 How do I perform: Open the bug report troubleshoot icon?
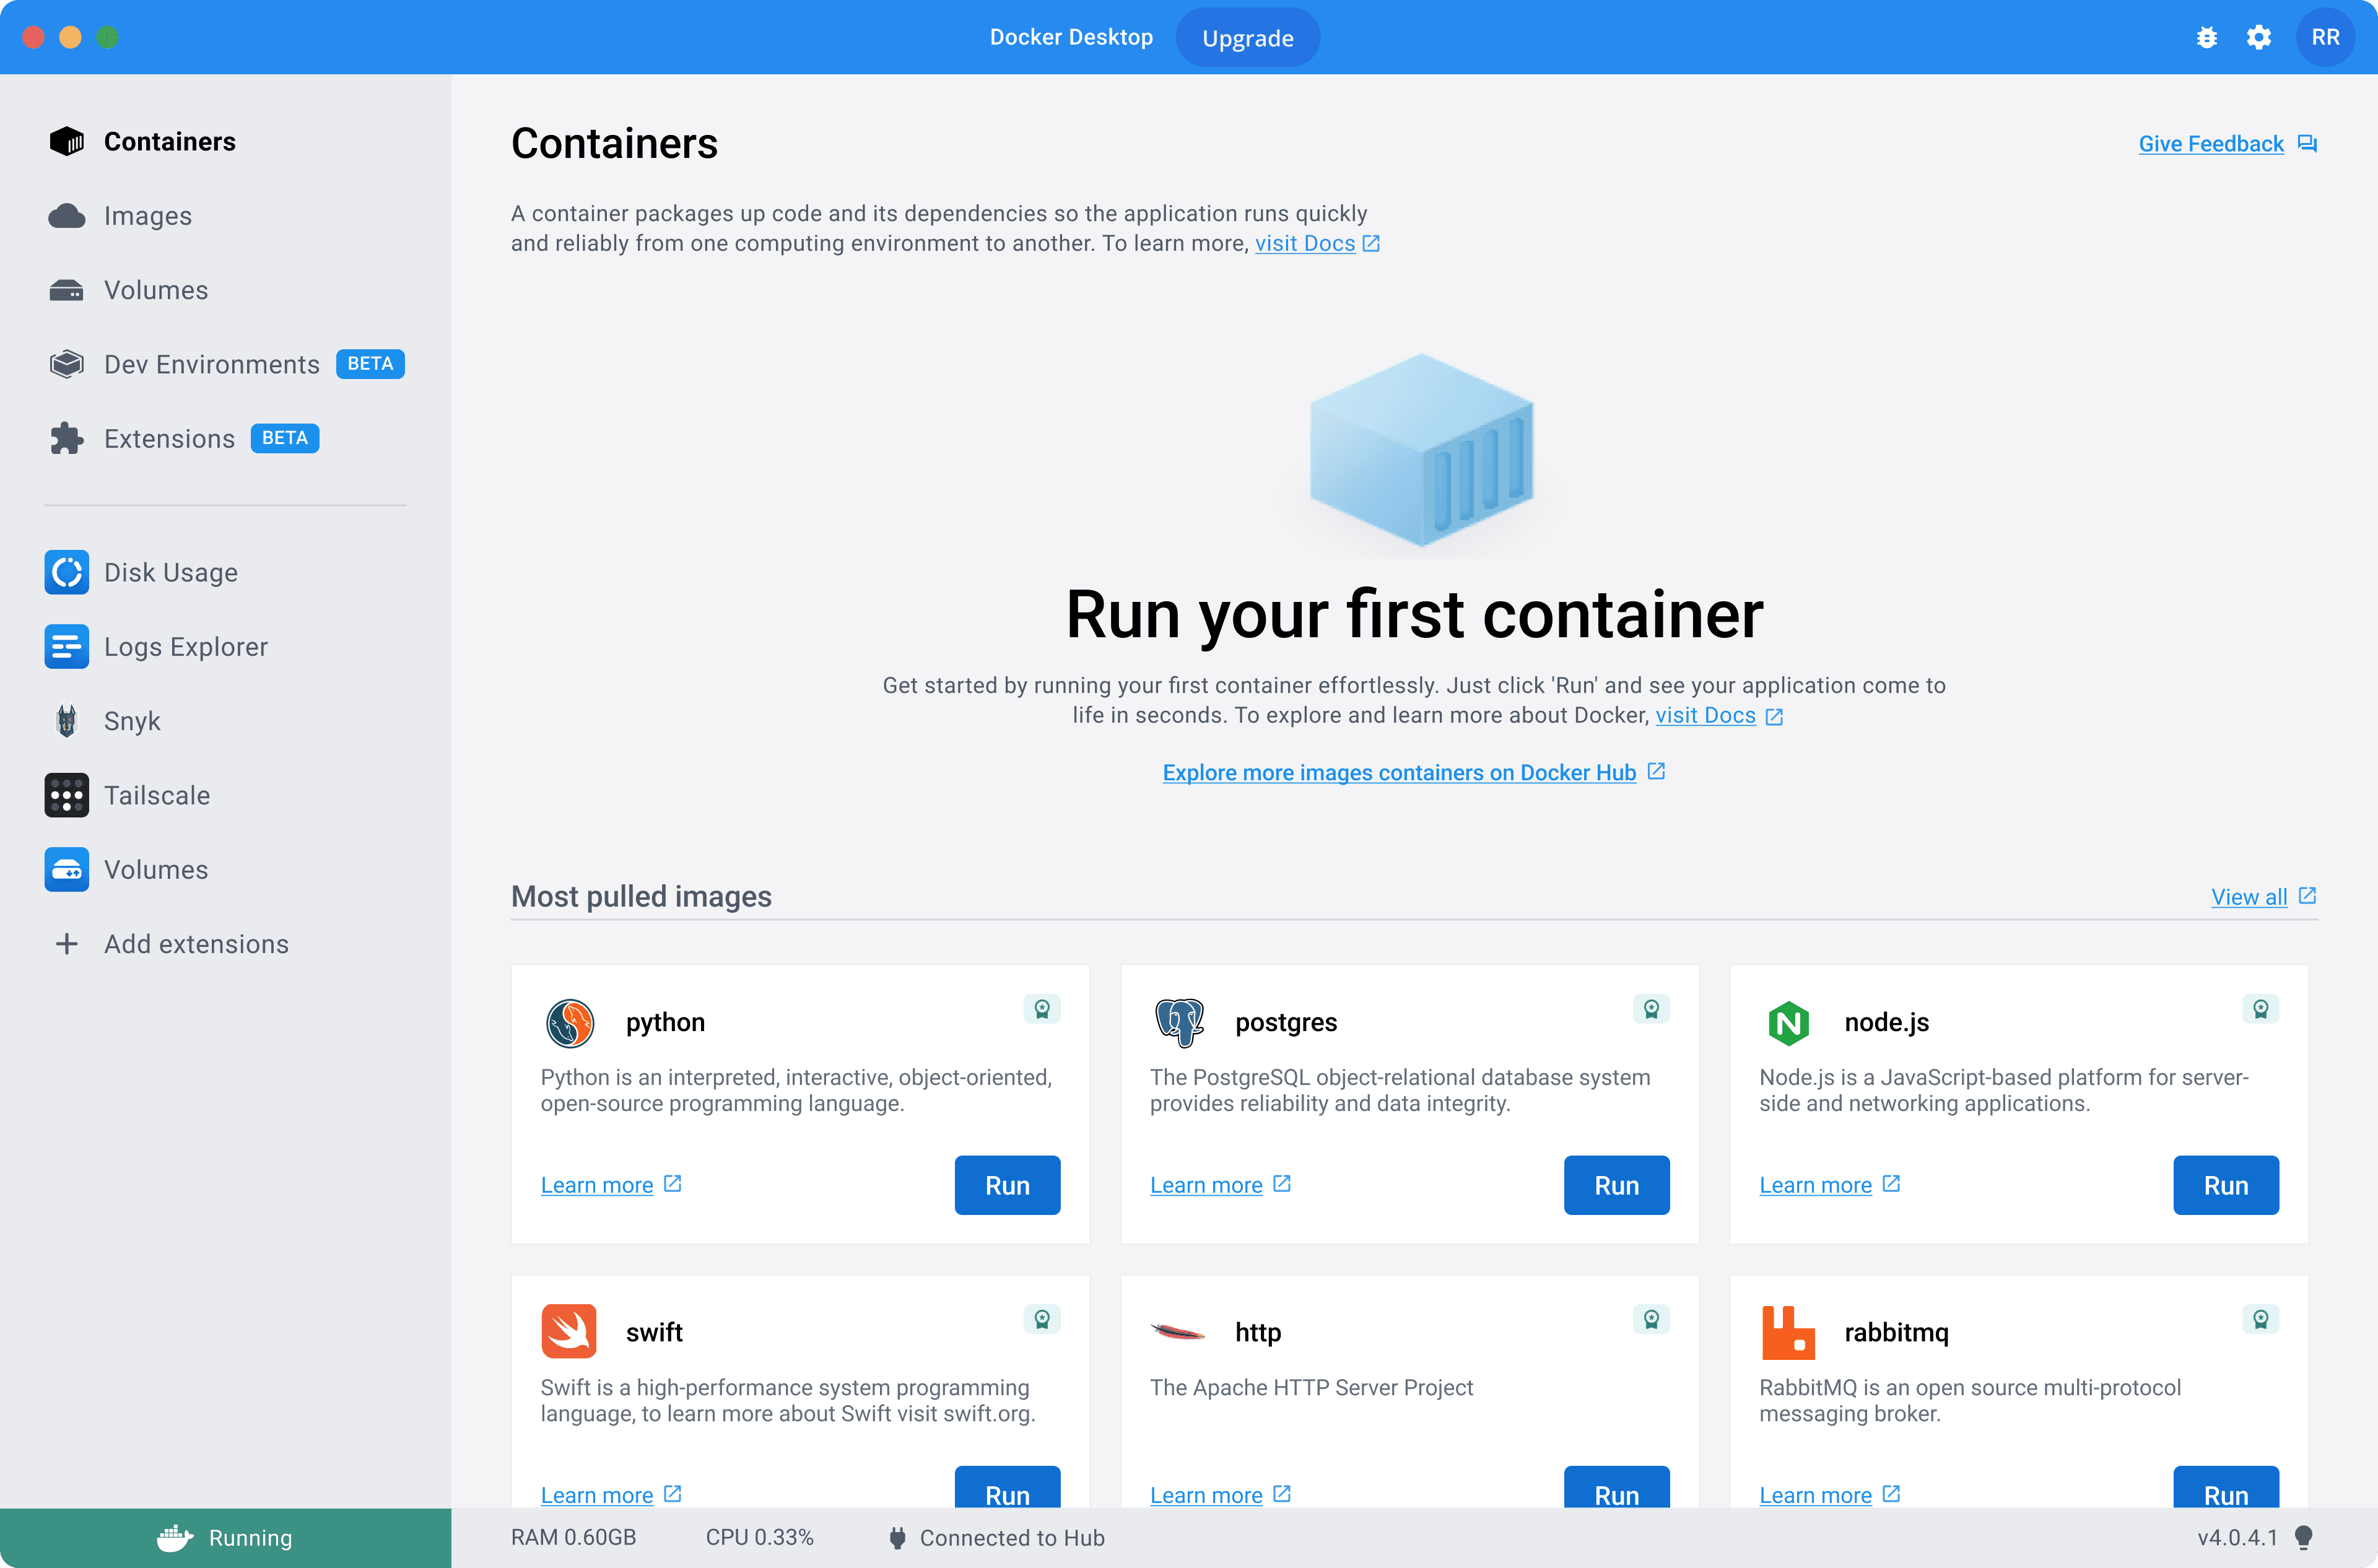(x=2206, y=38)
